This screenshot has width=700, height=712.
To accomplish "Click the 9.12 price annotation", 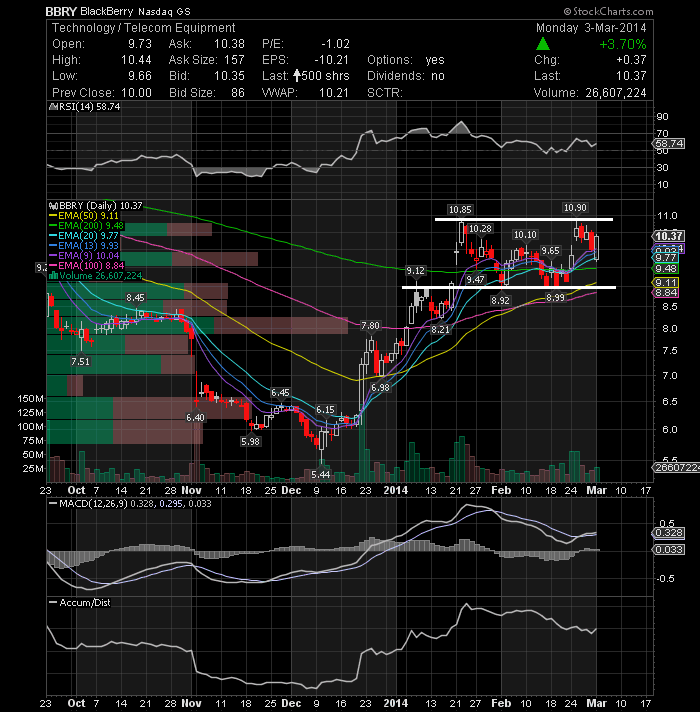I will click(x=415, y=271).
